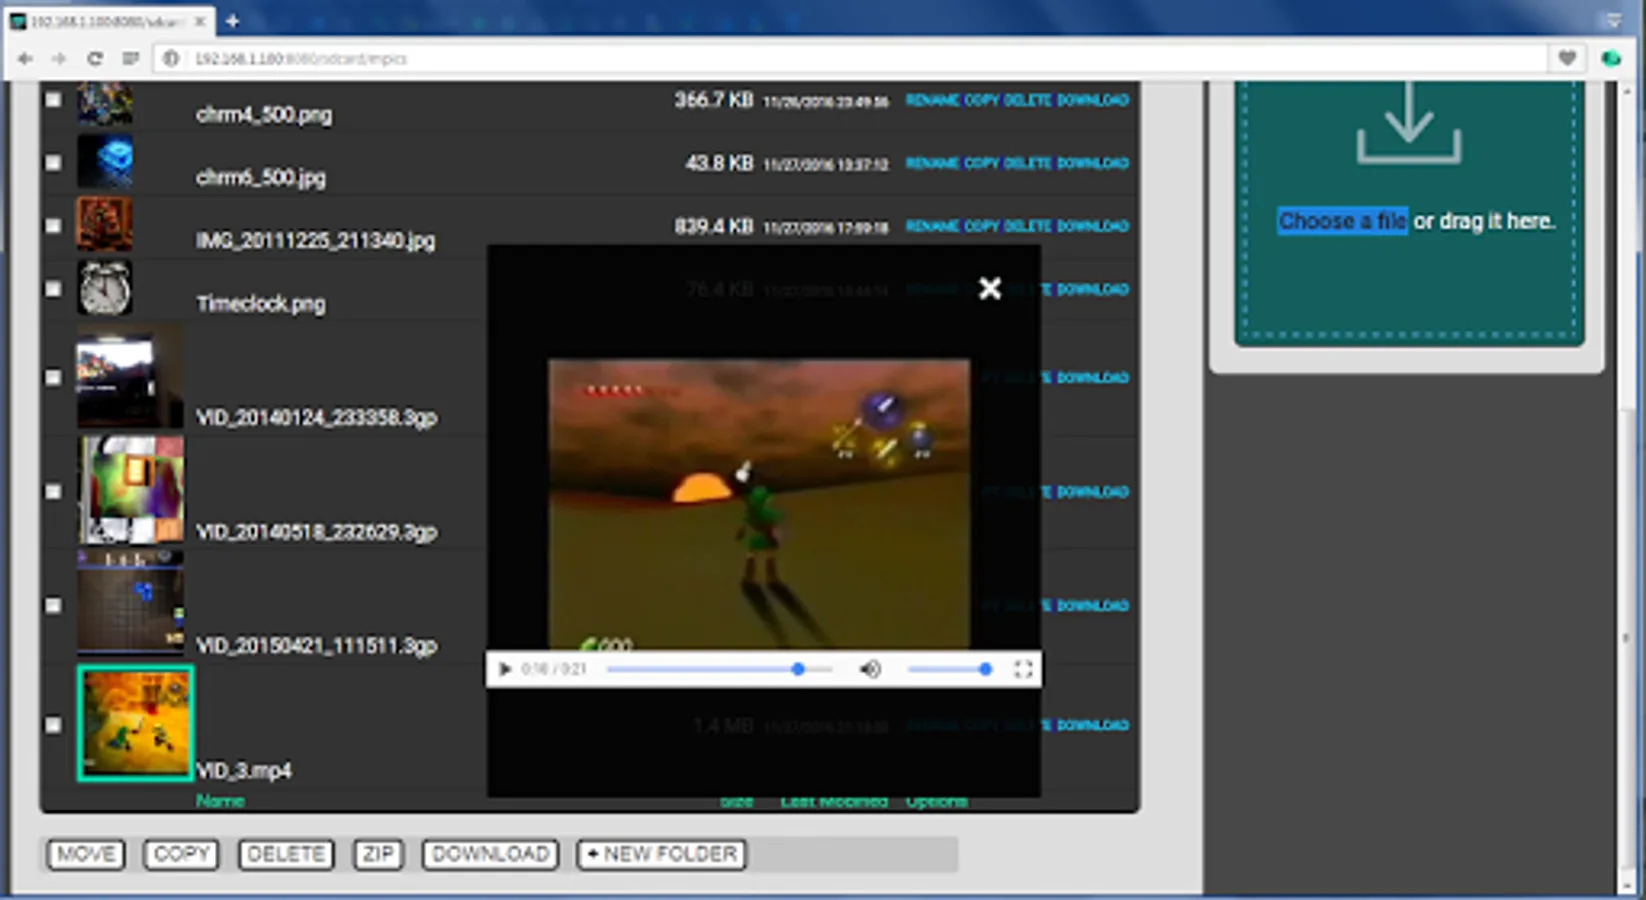Tick the checkbox for chrm6_500.jpg

(x=53, y=162)
